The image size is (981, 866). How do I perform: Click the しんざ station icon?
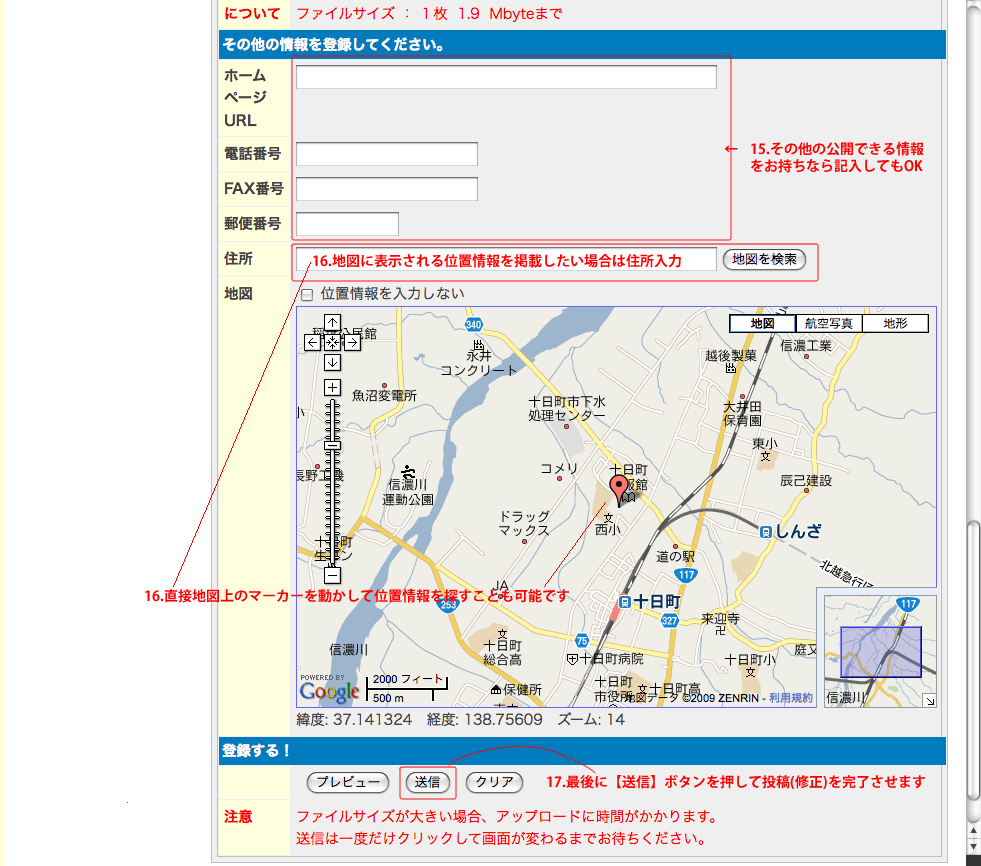(765, 532)
